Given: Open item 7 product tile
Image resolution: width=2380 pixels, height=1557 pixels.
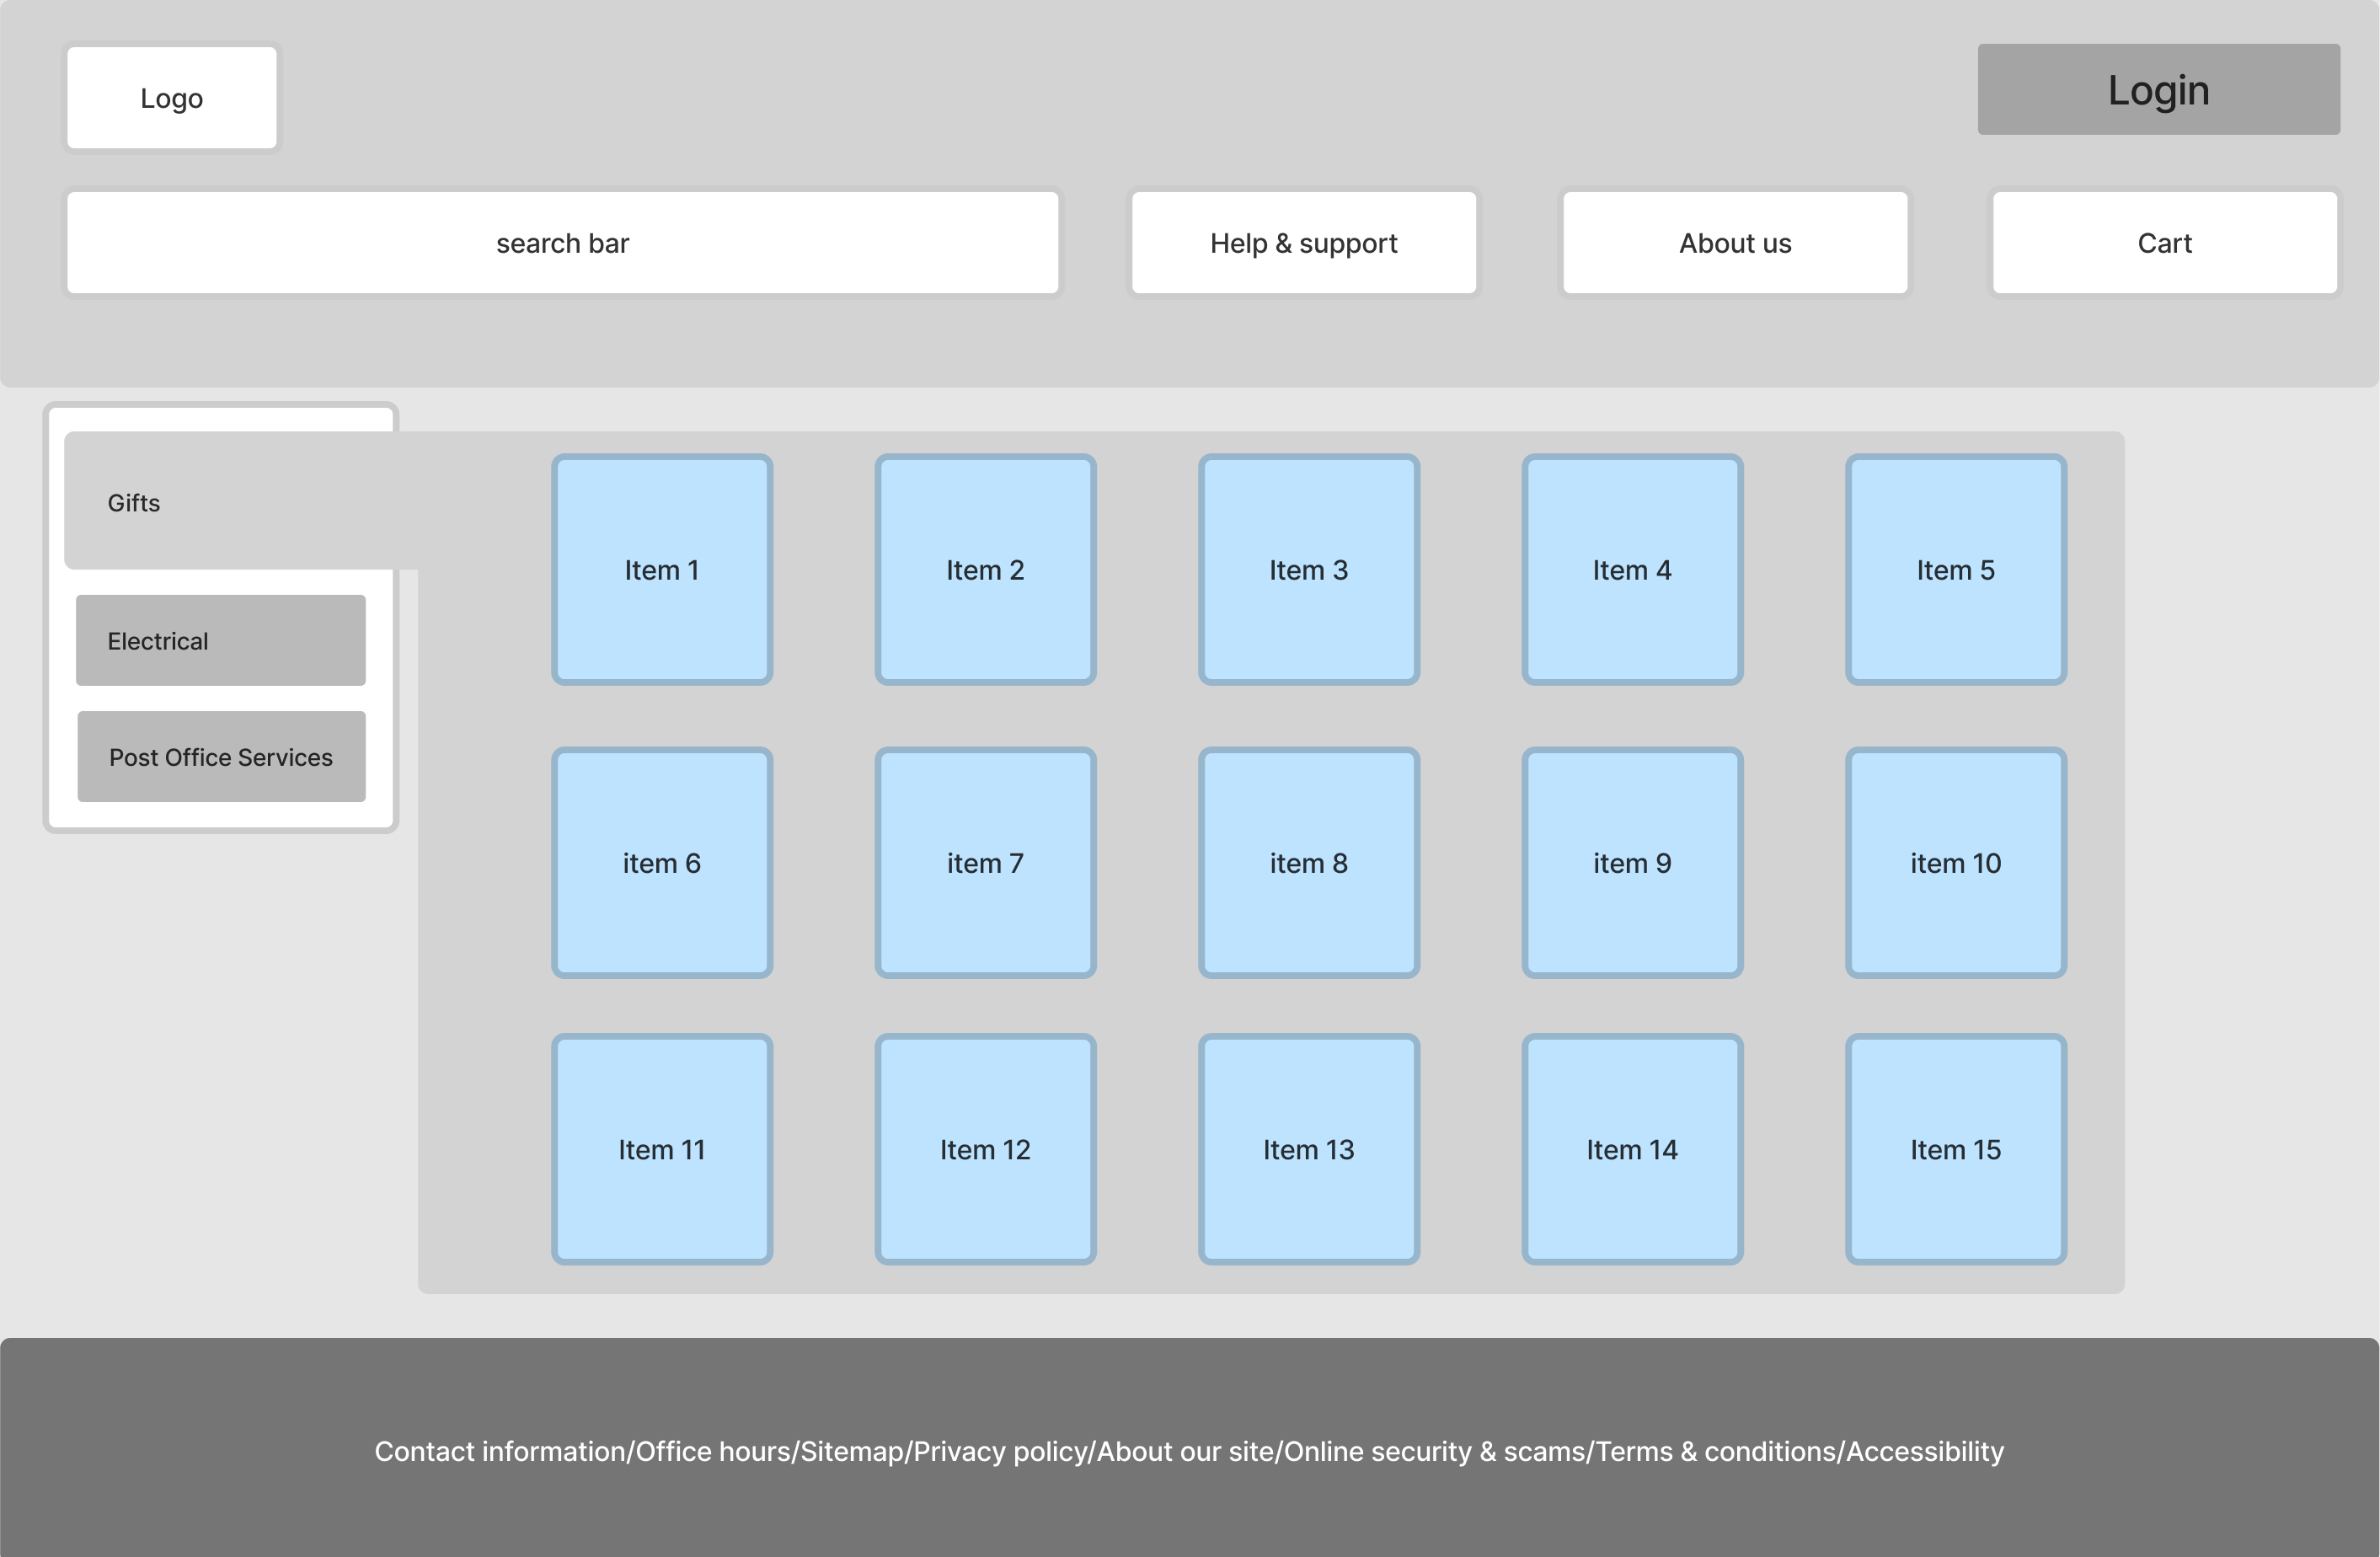Looking at the screenshot, I should click(985, 863).
